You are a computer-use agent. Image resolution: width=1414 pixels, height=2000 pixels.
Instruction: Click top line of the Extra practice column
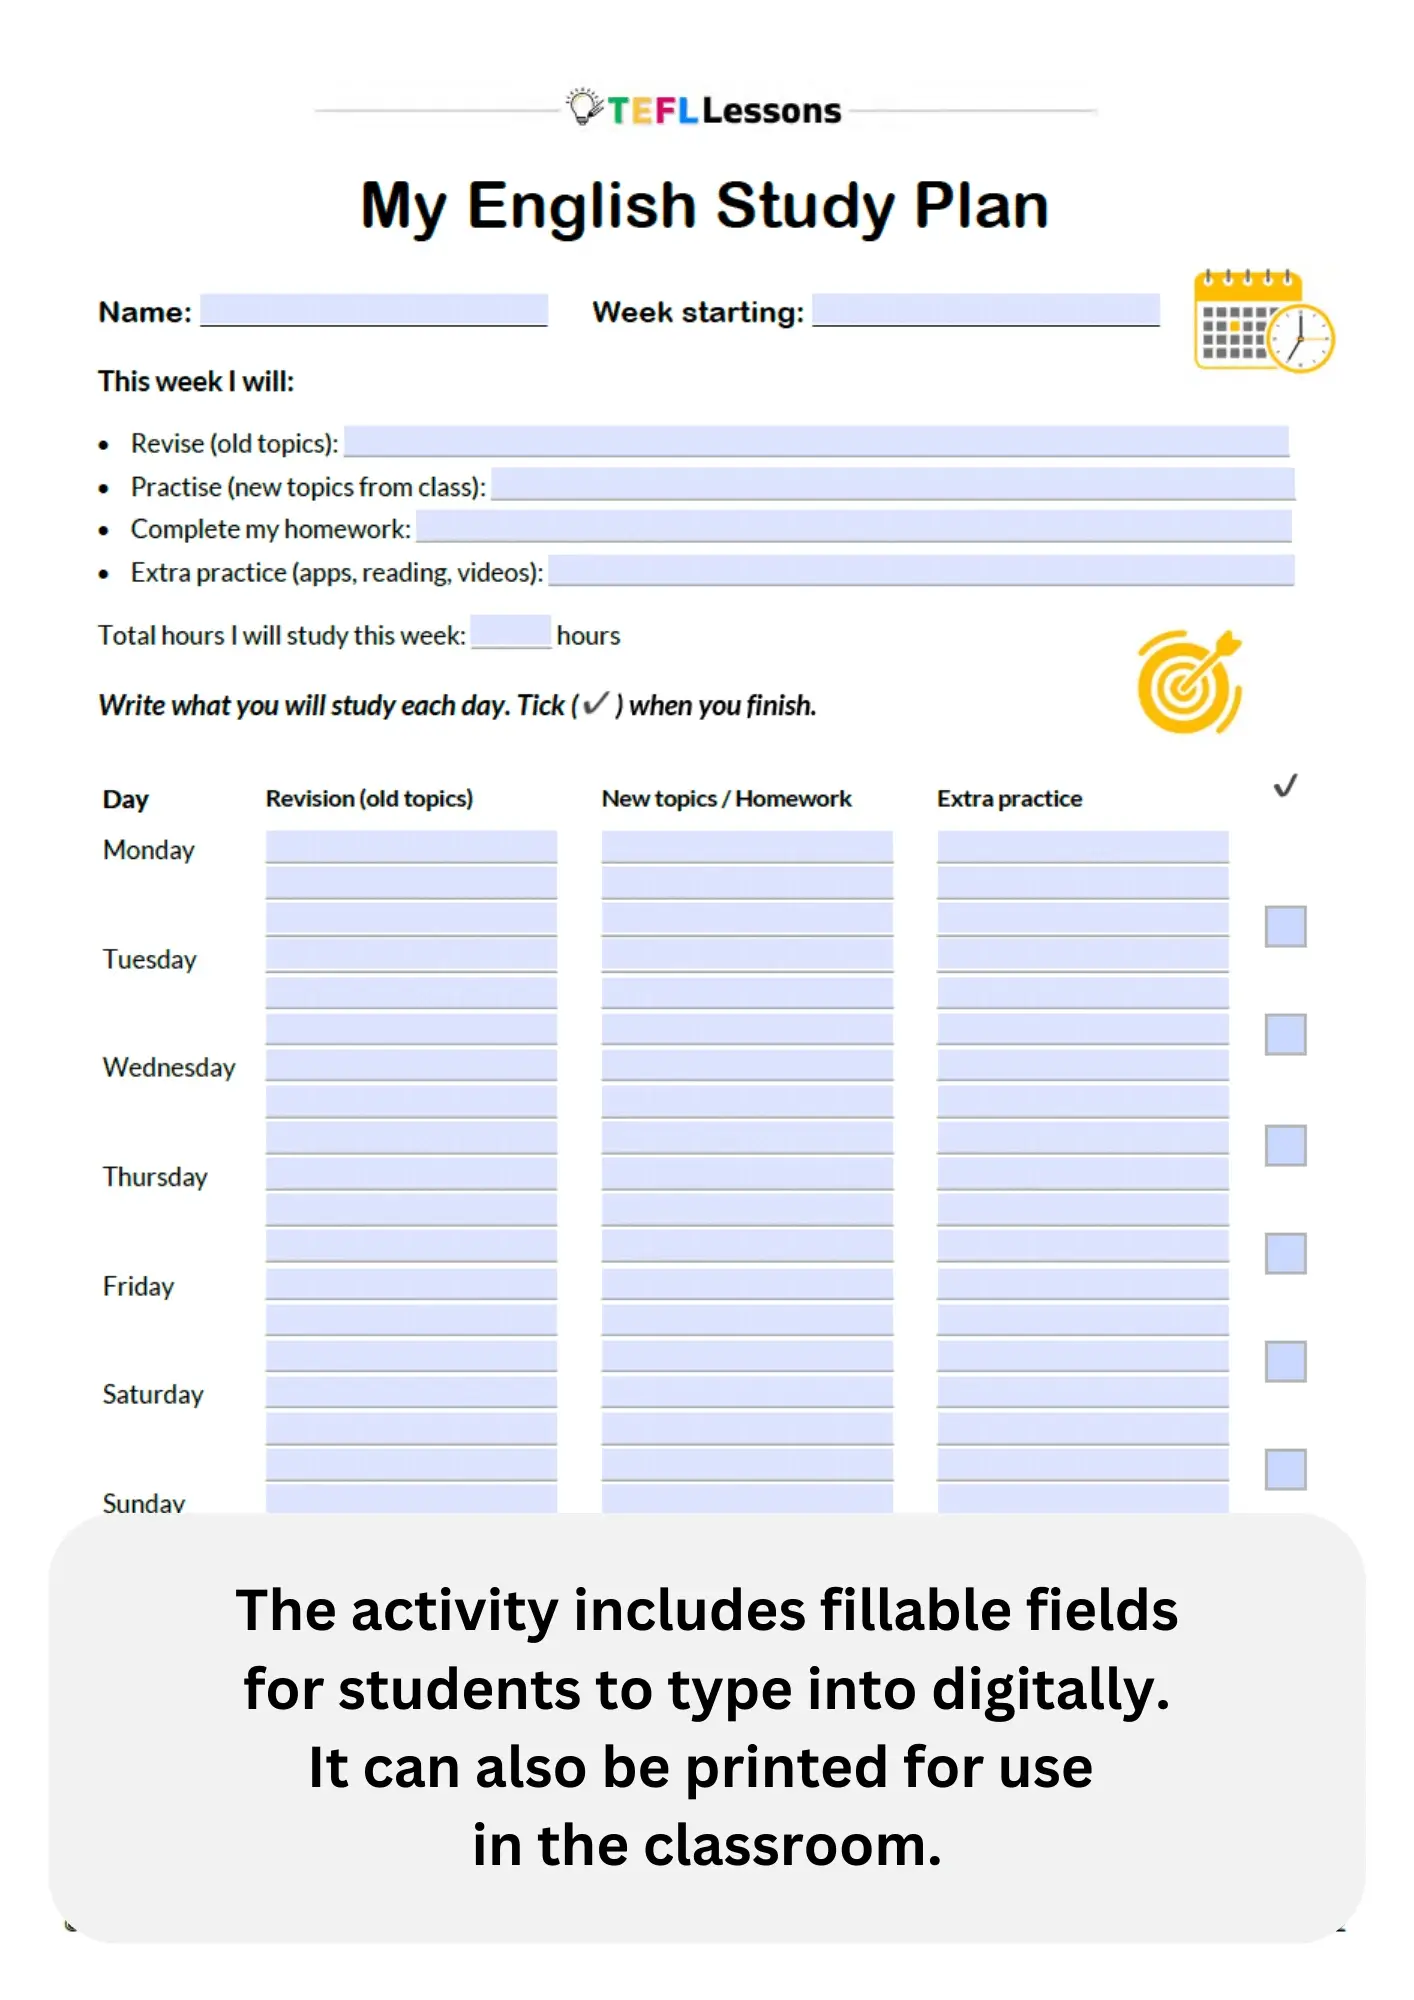pos(1082,846)
